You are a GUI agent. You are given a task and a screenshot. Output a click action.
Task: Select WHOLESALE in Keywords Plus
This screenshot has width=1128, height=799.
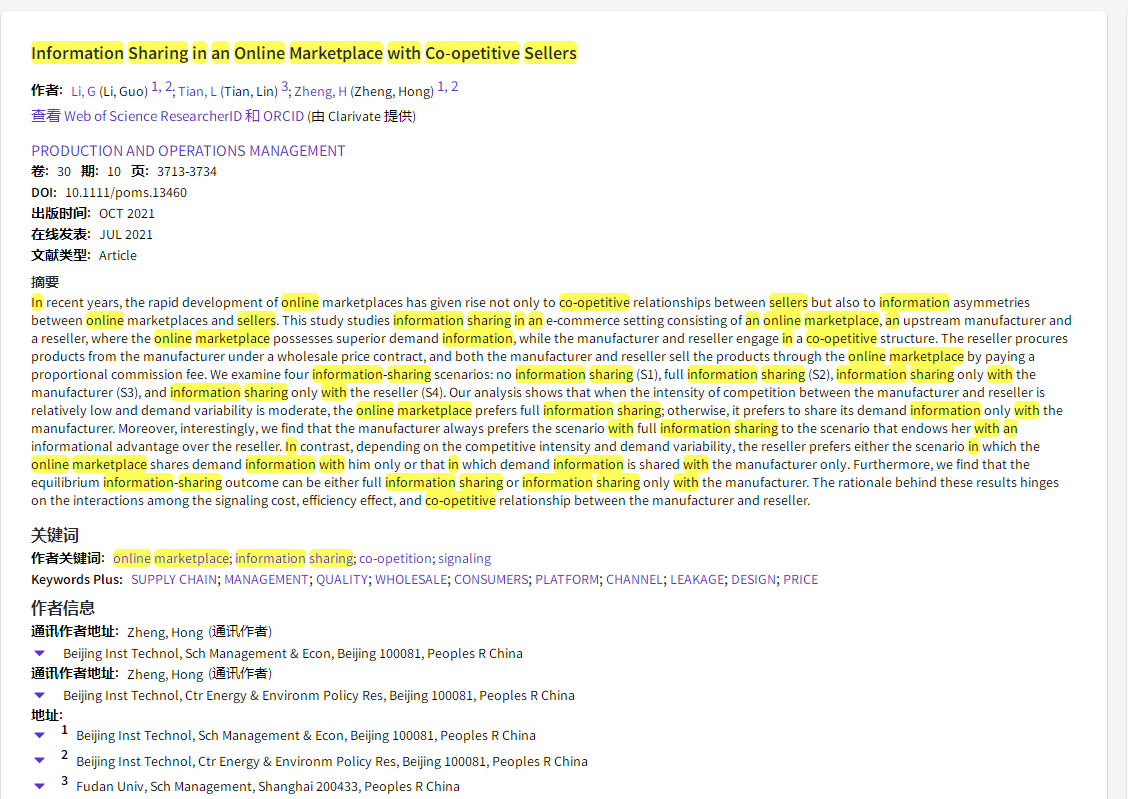point(411,579)
